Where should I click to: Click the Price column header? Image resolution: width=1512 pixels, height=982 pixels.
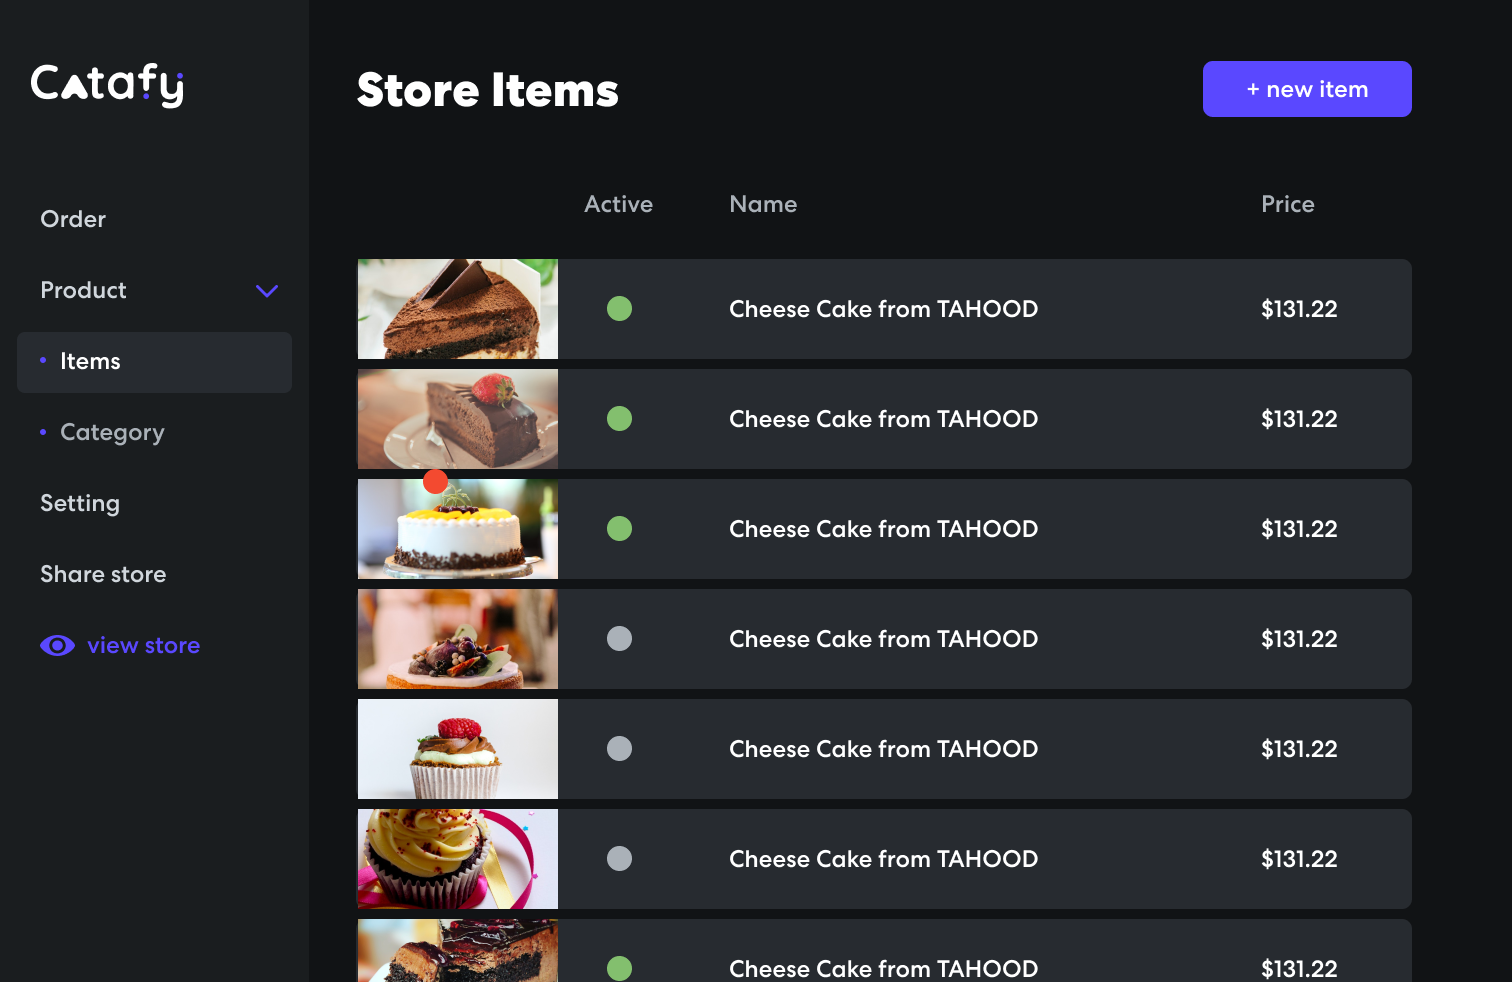pos(1287,204)
